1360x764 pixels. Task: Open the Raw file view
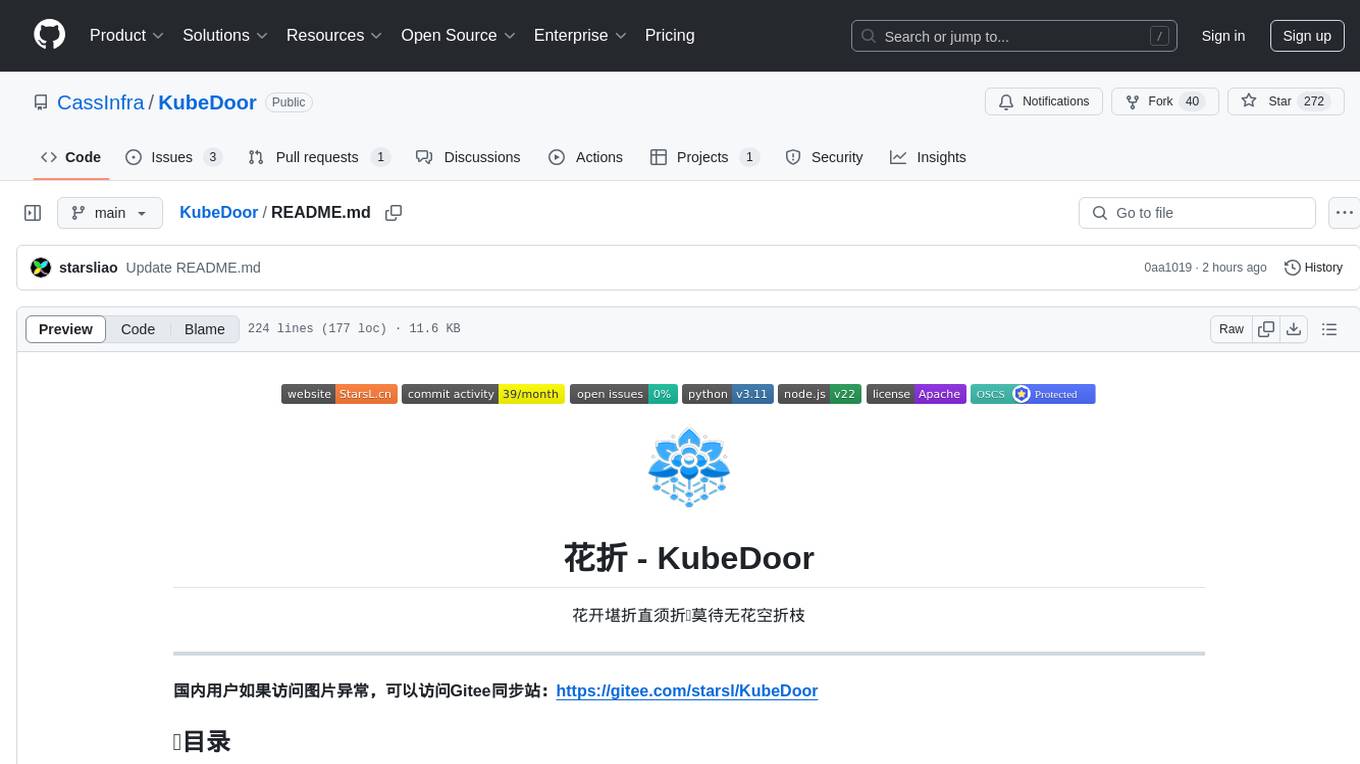pos(1231,329)
